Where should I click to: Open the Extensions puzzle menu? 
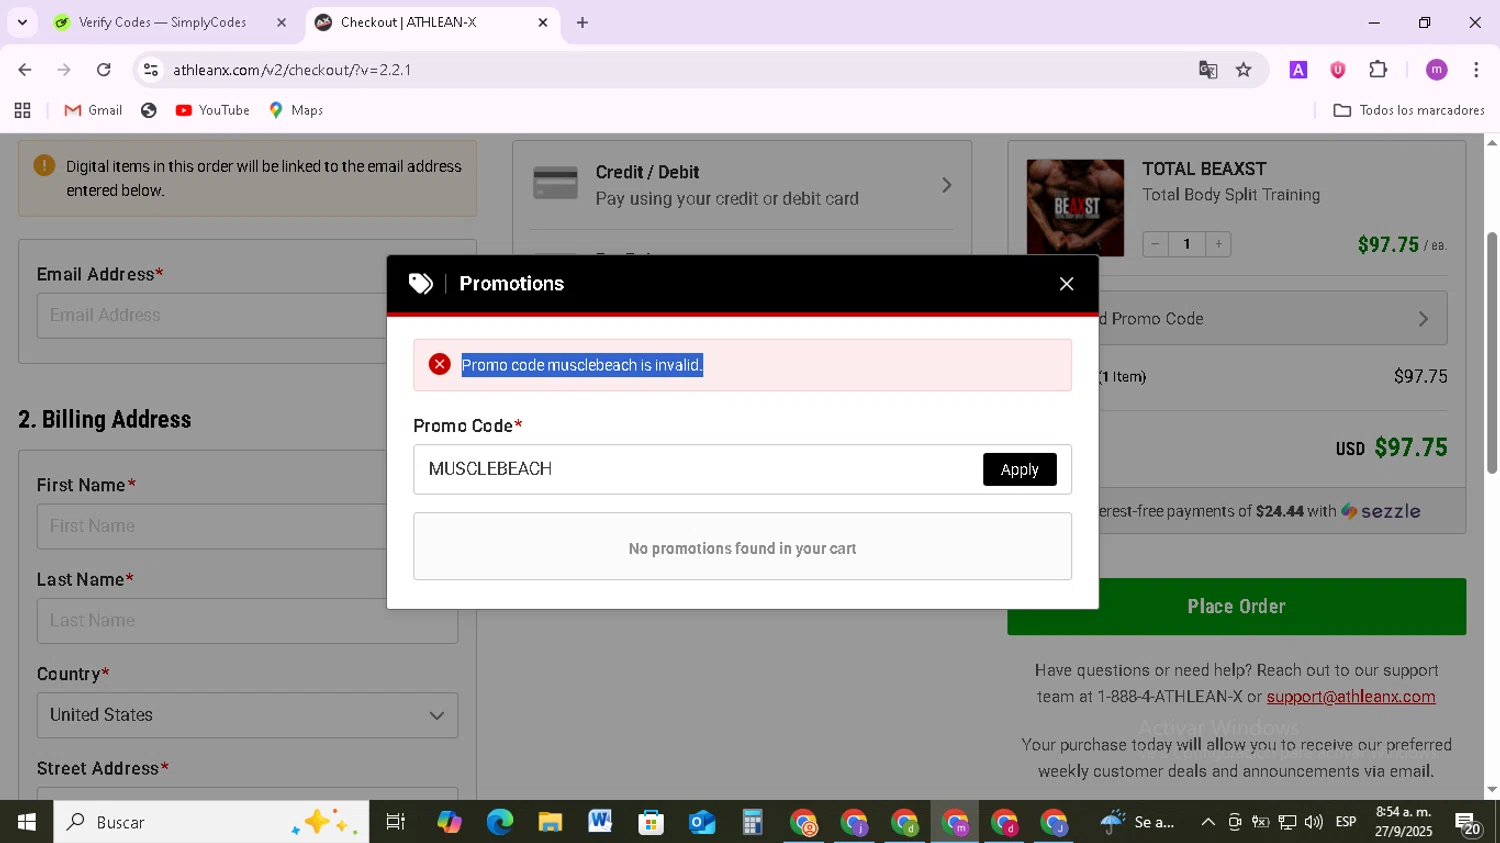click(1378, 70)
